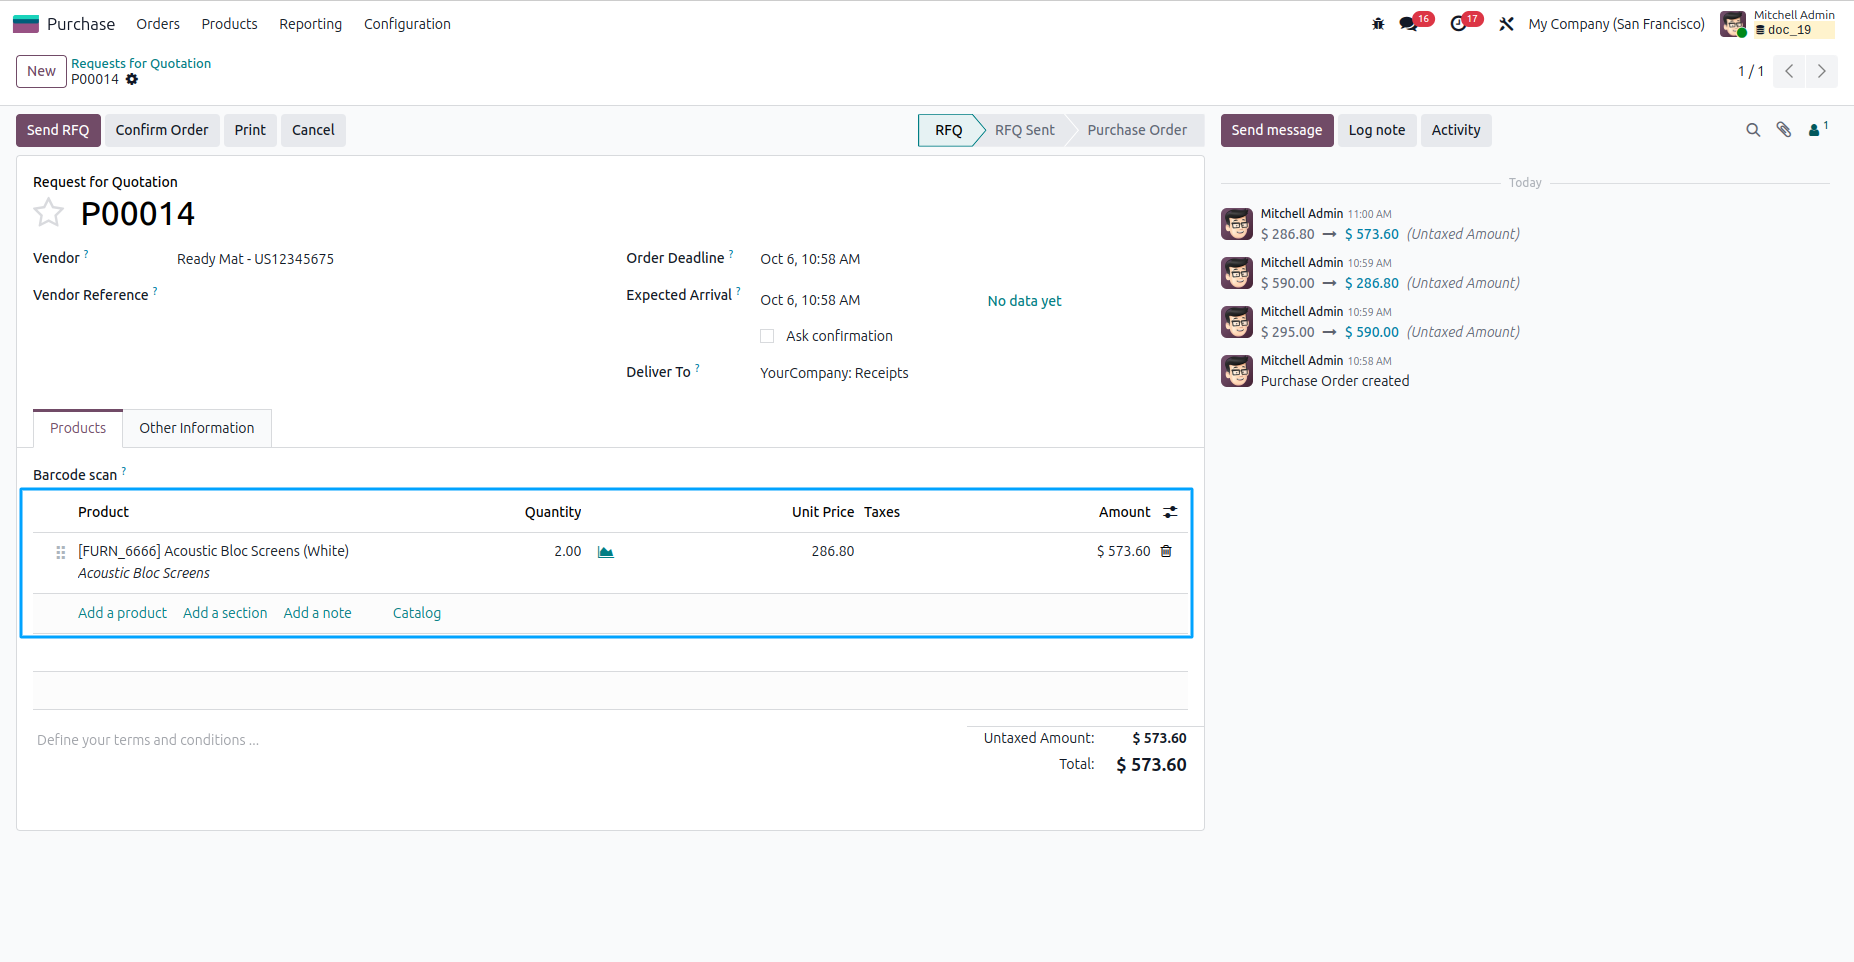The image size is (1854, 962).
Task: Click the Confirm Order button
Action: (162, 130)
